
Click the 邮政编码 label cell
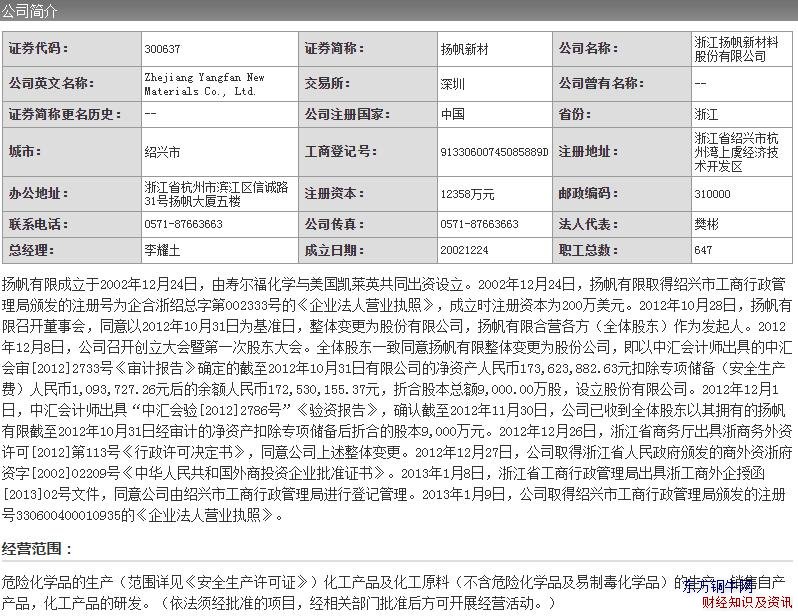pyautogui.click(x=621, y=193)
